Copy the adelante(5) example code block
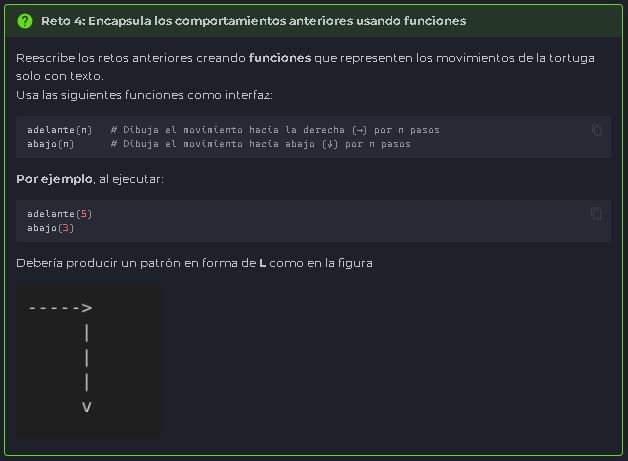628x461 pixels. click(x=596, y=213)
